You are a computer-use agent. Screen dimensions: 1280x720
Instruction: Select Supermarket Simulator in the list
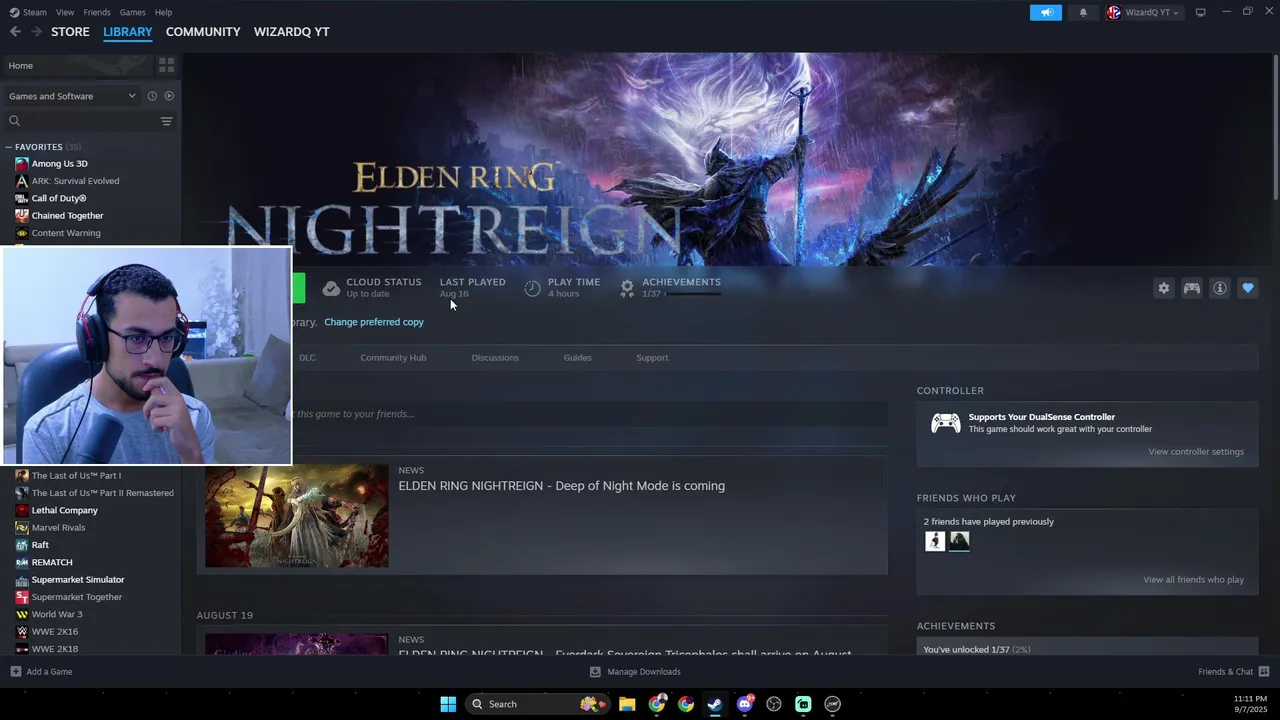point(78,580)
